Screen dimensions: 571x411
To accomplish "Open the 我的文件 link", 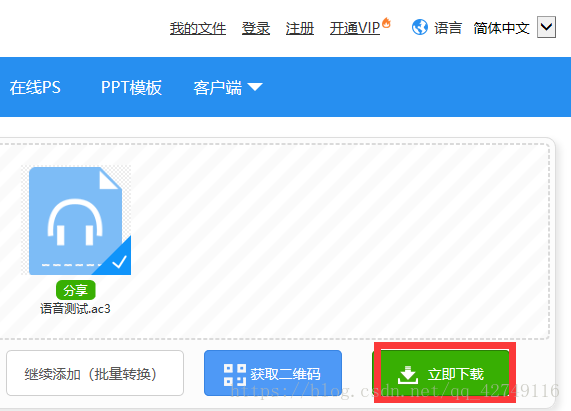I will tap(198, 28).
